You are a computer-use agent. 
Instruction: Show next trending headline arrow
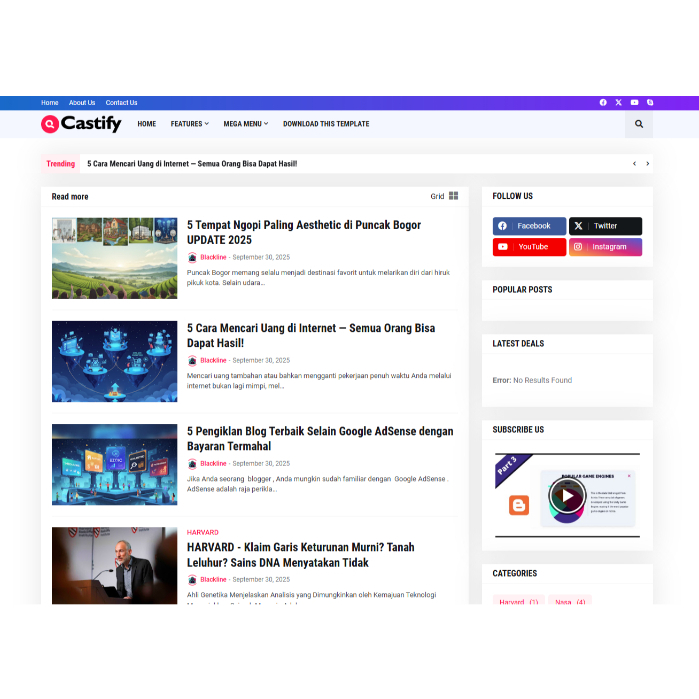[x=648, y=164]
